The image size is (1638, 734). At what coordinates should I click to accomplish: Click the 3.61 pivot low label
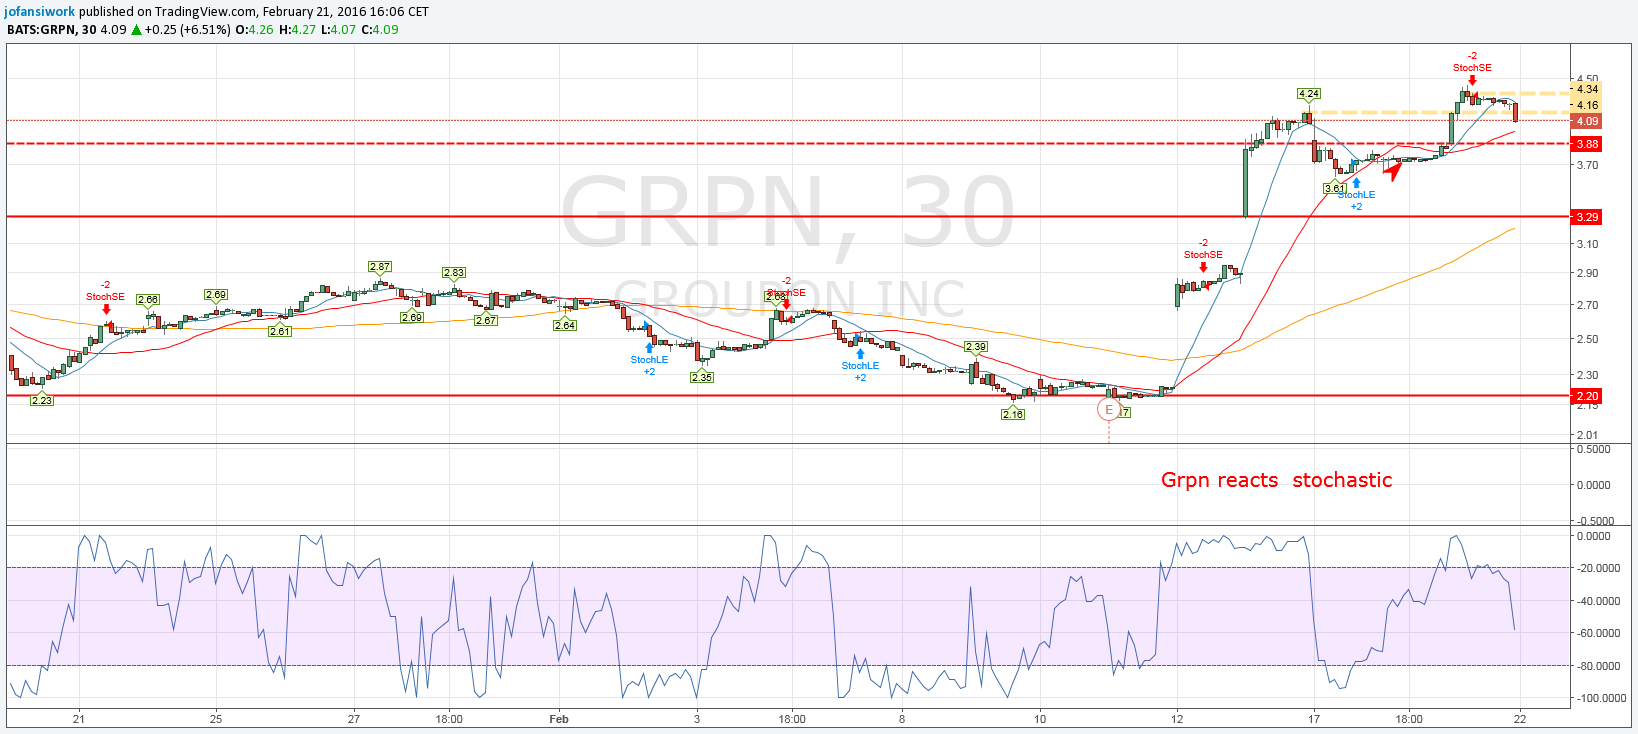(1335, 188)
